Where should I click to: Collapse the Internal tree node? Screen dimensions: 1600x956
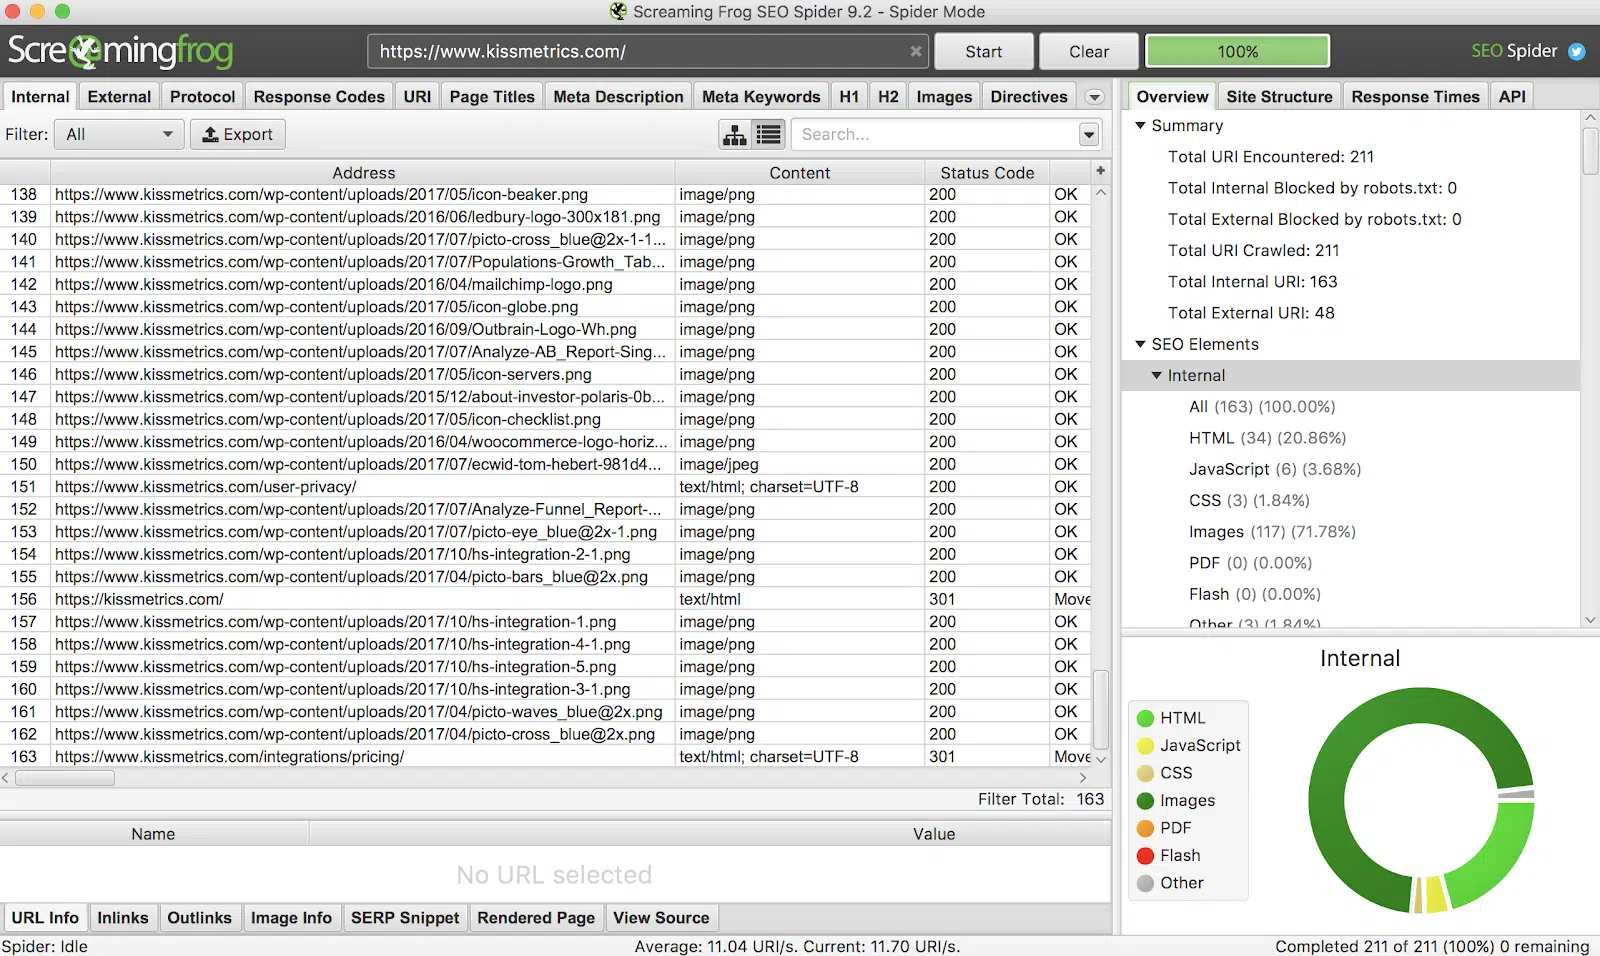pos(1156,375)
